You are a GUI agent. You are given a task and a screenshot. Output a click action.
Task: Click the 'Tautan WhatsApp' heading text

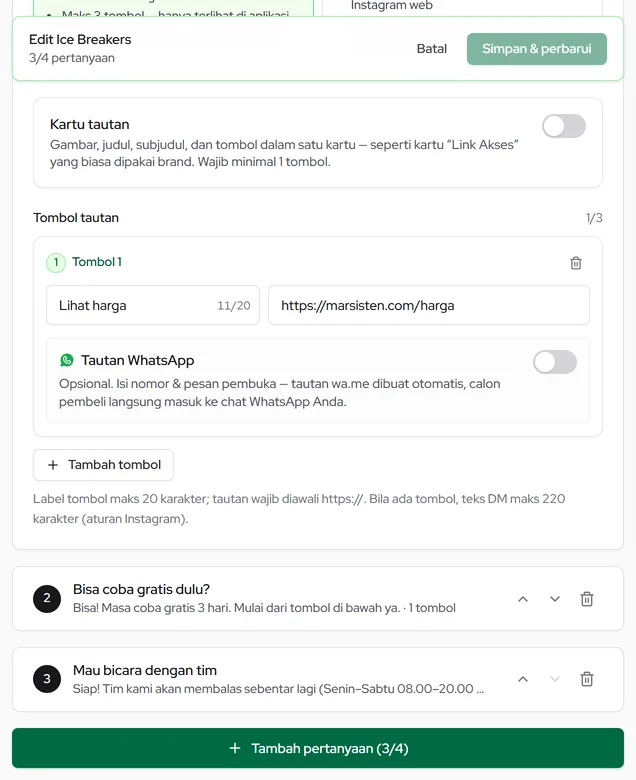[138, 360]
